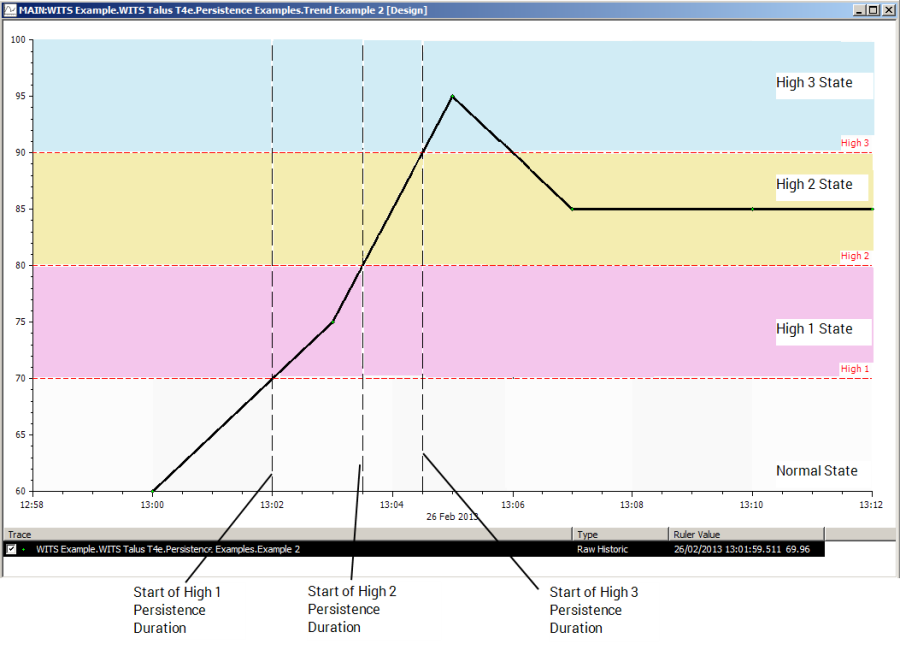The width and height of the screenshot is (900, 650).
Task: Click the trend window icon in title bar
Action: click(x=10, y=9)
